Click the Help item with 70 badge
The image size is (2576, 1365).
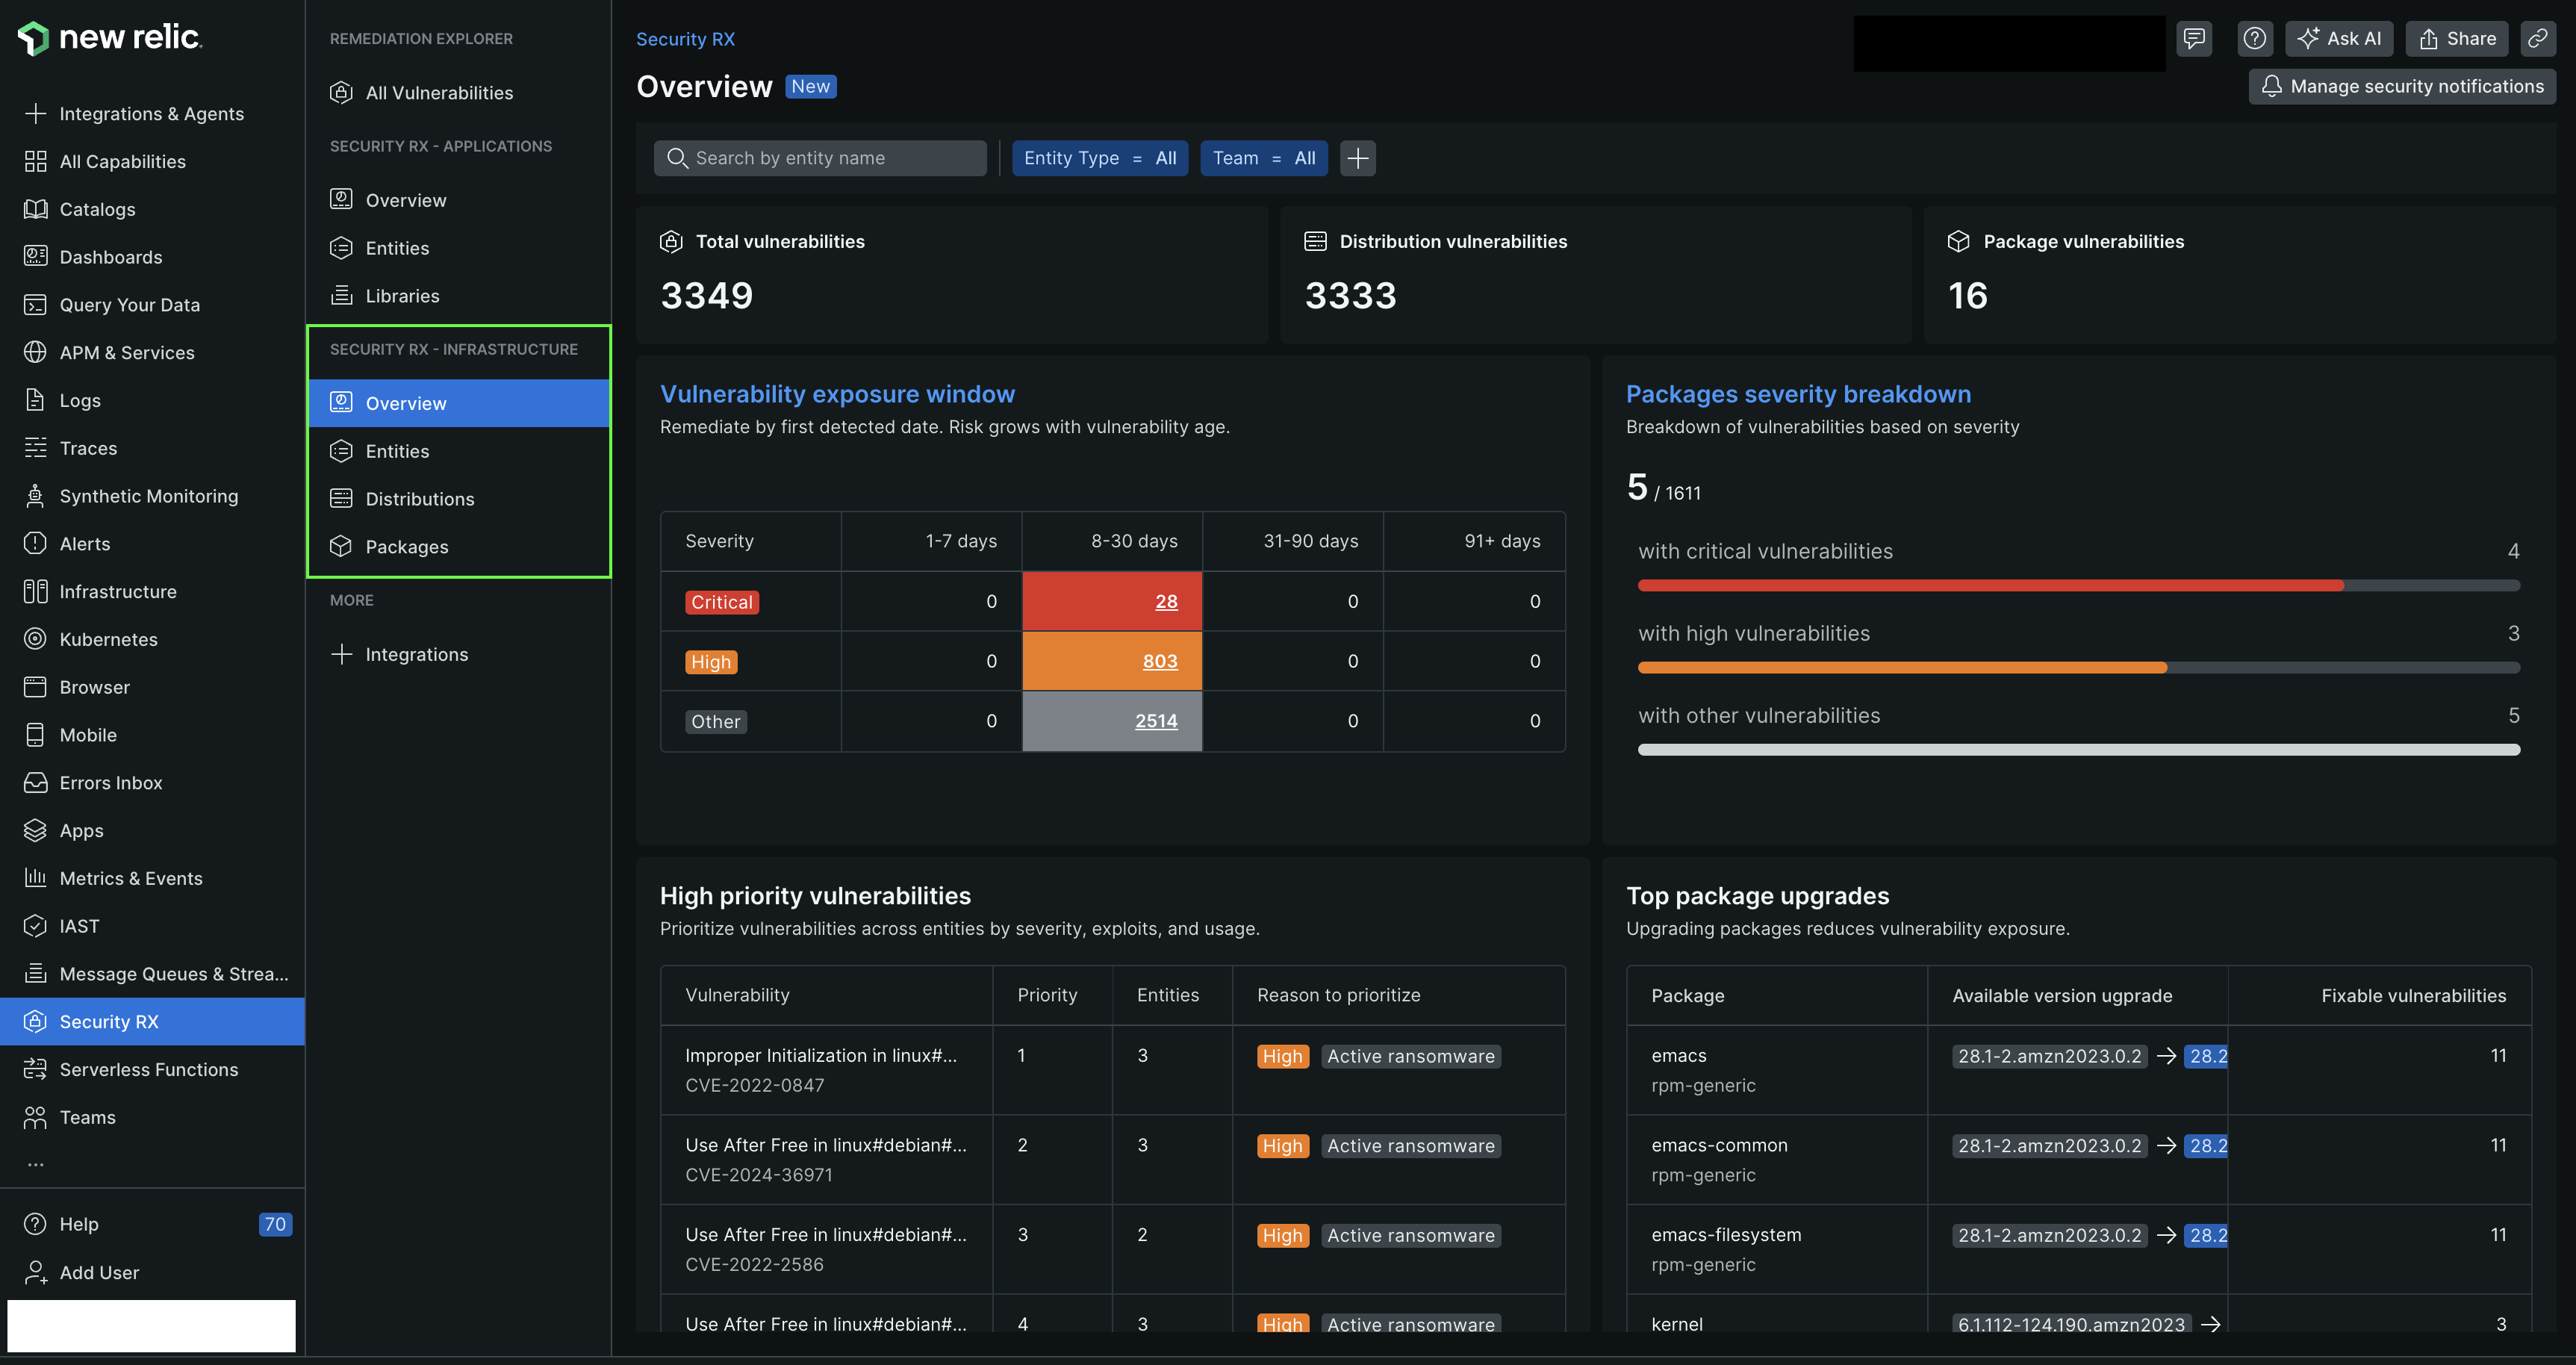[x=152, y=1224]
